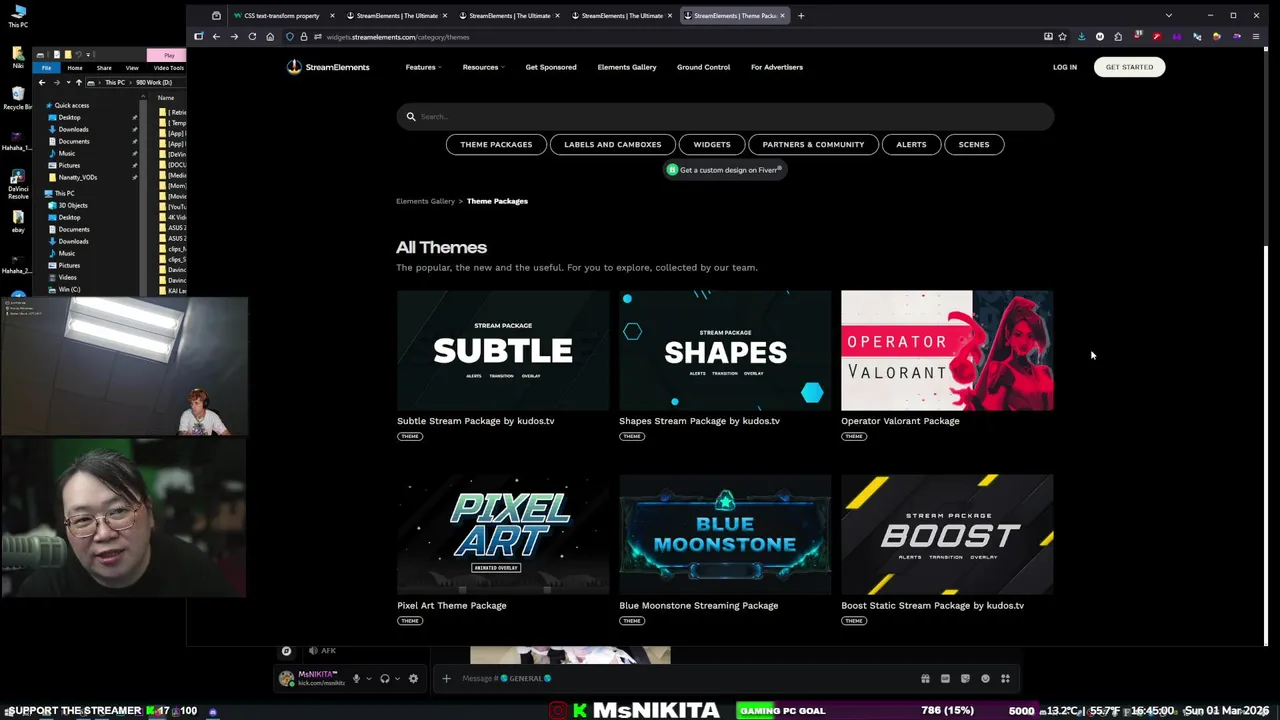Open File Explorer recent locations dropdown

tap(67, 82)
